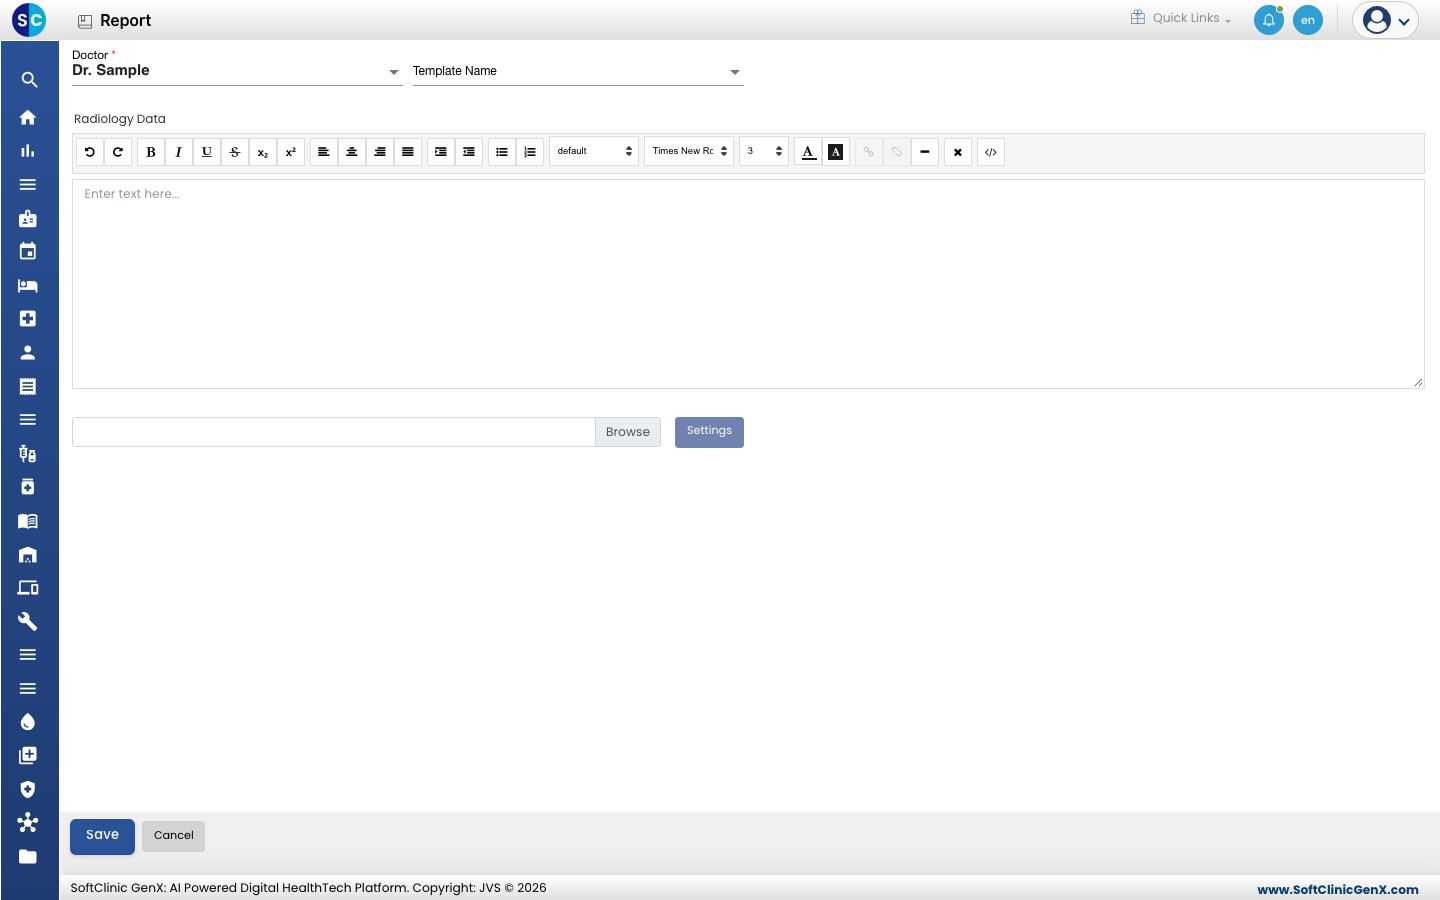Screen dimensions: 1440x900
Task: Go to Home in the sidebar
Action: (28, 117)
